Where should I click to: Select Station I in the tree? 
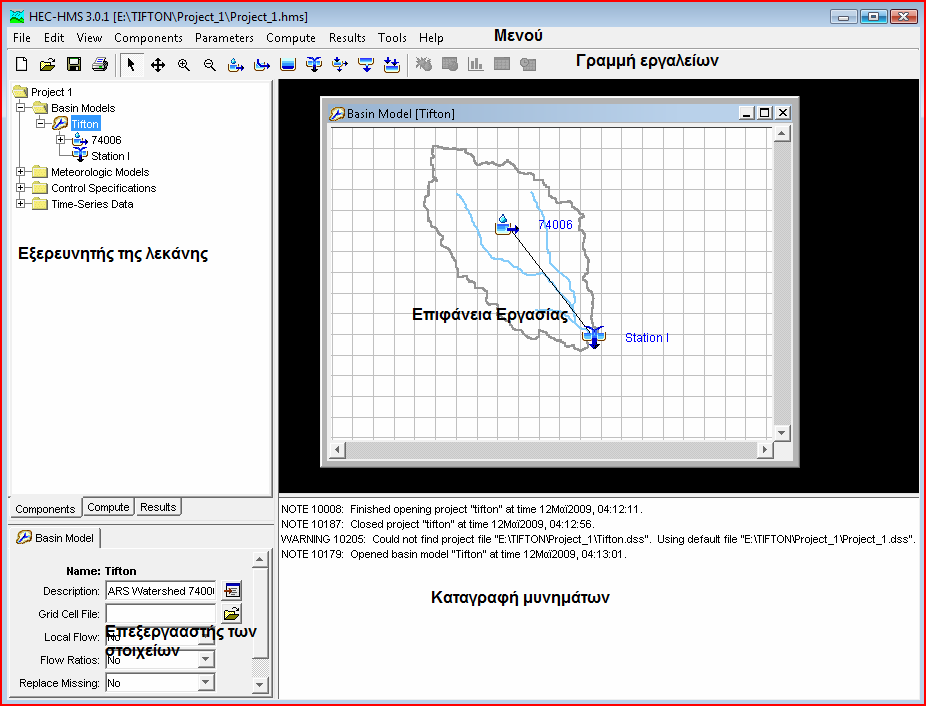(x=110, y=156)
